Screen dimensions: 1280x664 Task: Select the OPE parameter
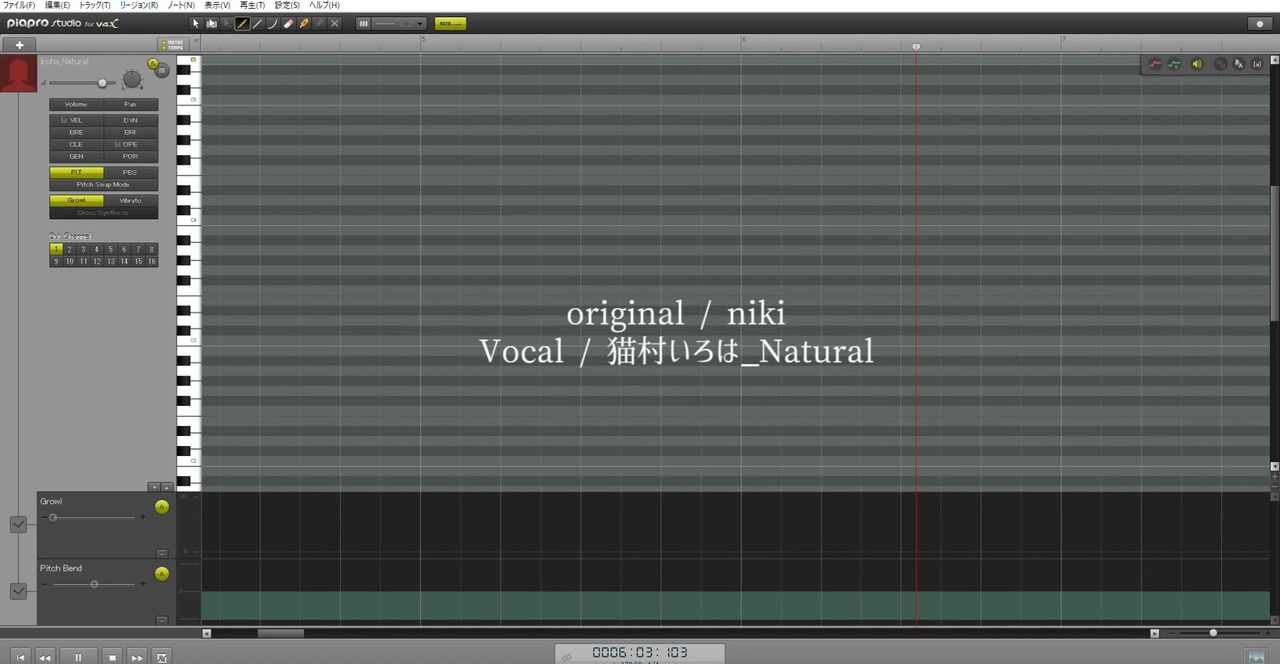click(x=131, y=144)
